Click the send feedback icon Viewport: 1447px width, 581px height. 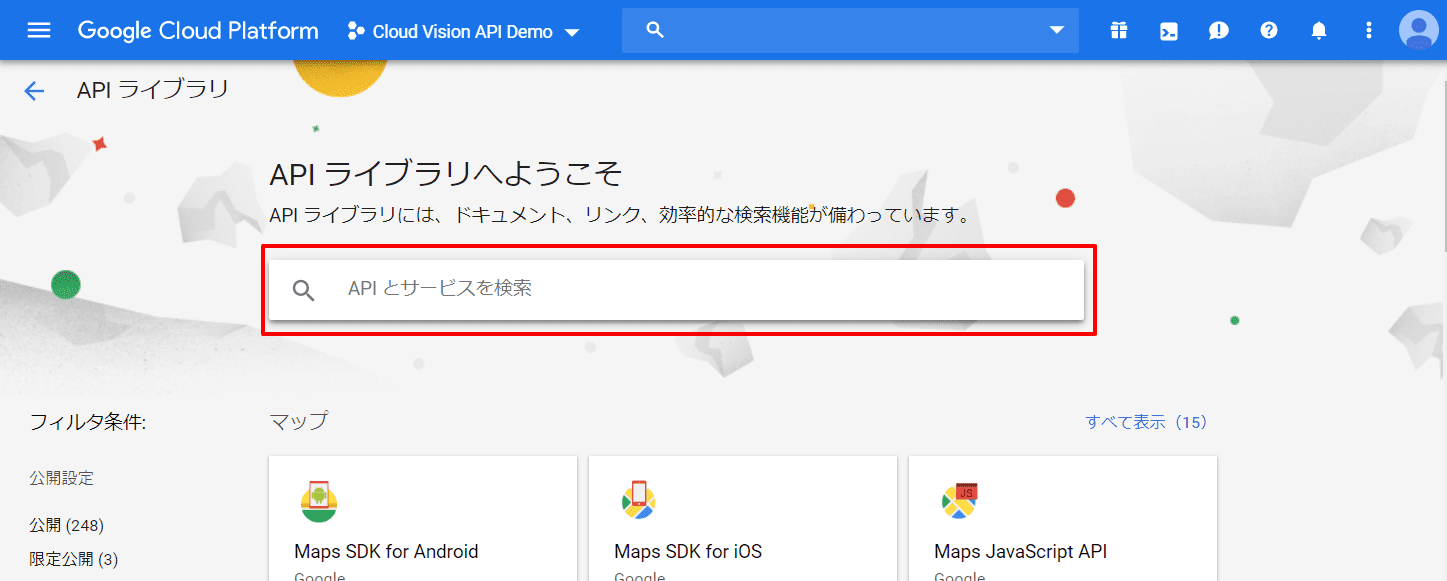pyautogui.click(x=1218, y=30)
